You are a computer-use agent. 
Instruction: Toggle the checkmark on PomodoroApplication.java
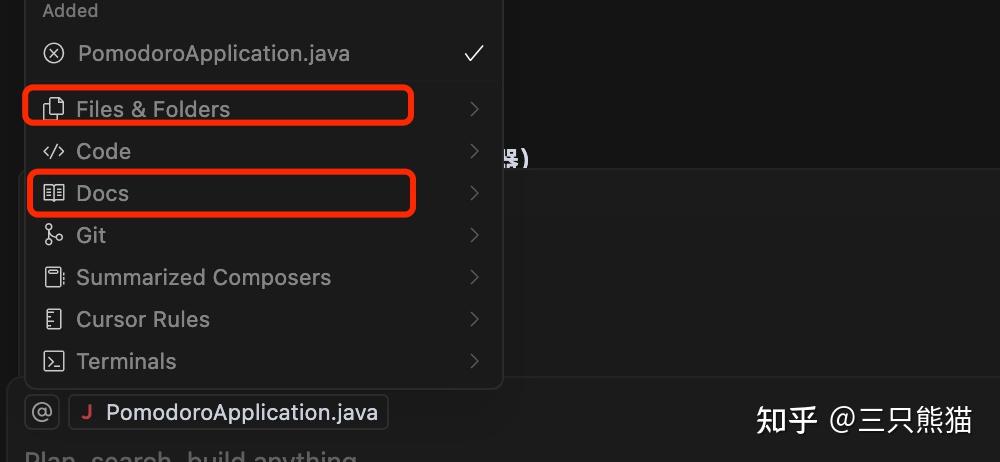pyautogui.click(x=474, y=53)
